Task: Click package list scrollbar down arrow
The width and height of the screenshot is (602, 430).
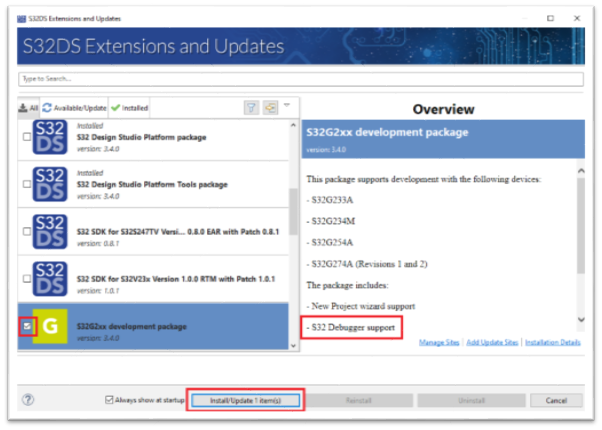Action: (x=293, y=346)
